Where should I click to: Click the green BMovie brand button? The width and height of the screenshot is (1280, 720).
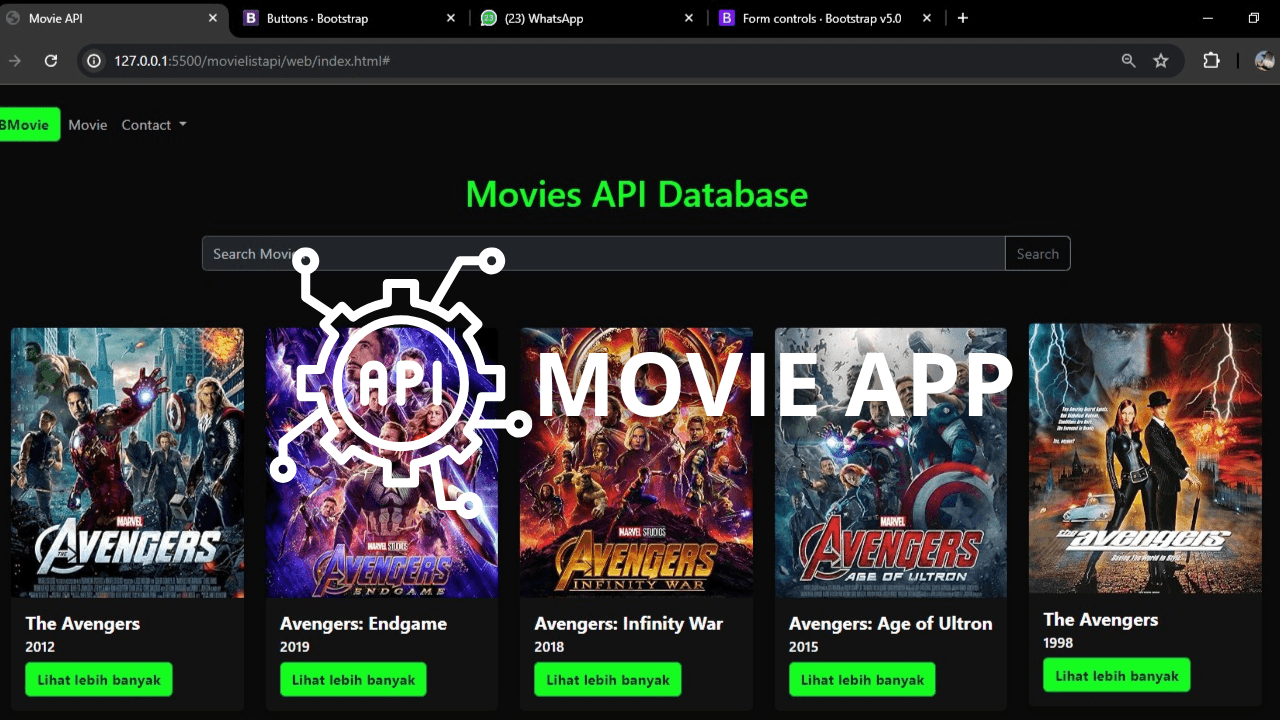[28, 125]
